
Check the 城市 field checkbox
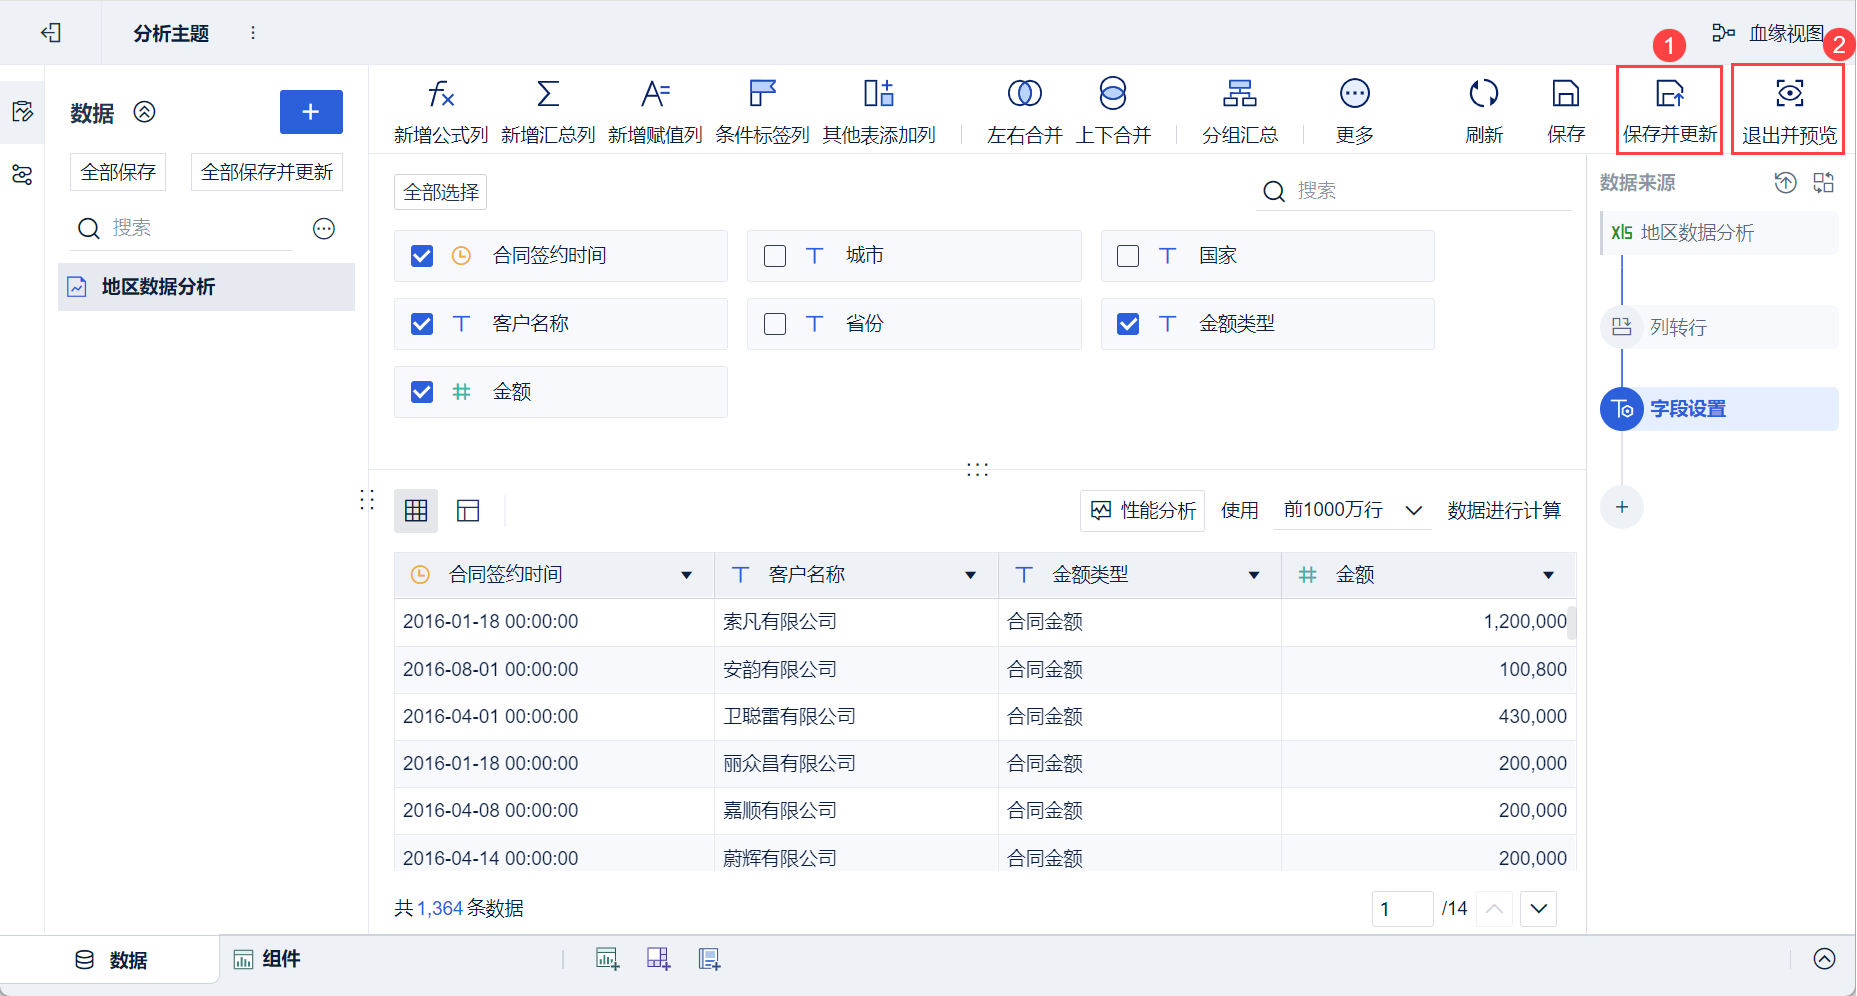tap(775, 256)
